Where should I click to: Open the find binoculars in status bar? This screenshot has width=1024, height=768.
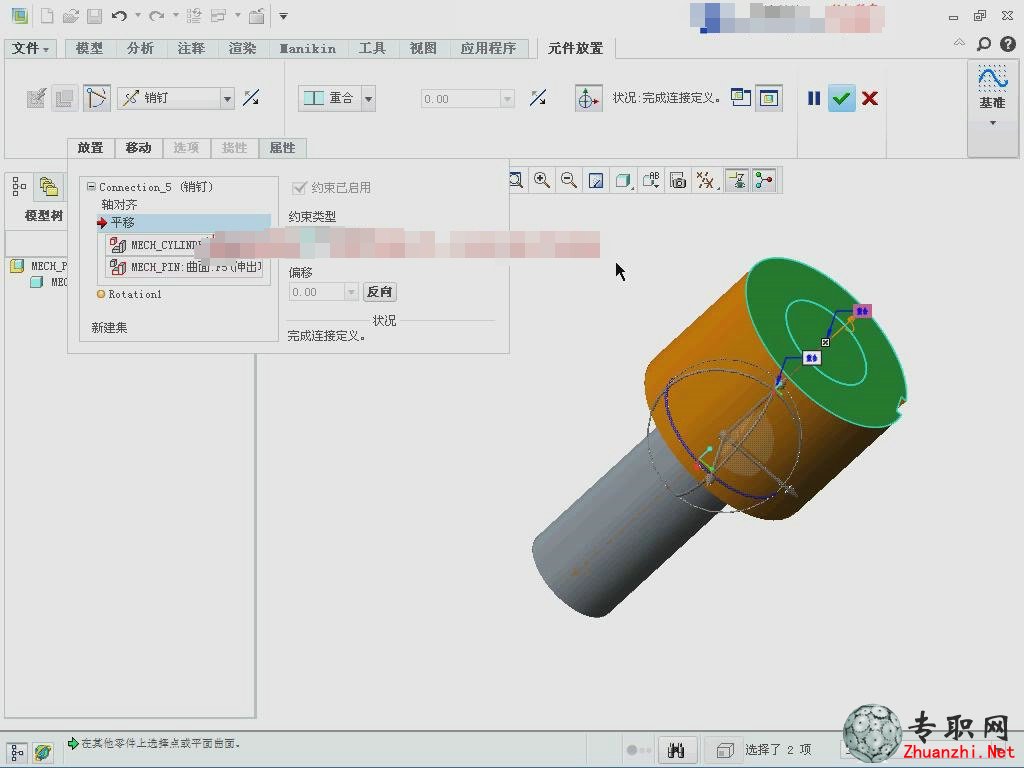677,750
